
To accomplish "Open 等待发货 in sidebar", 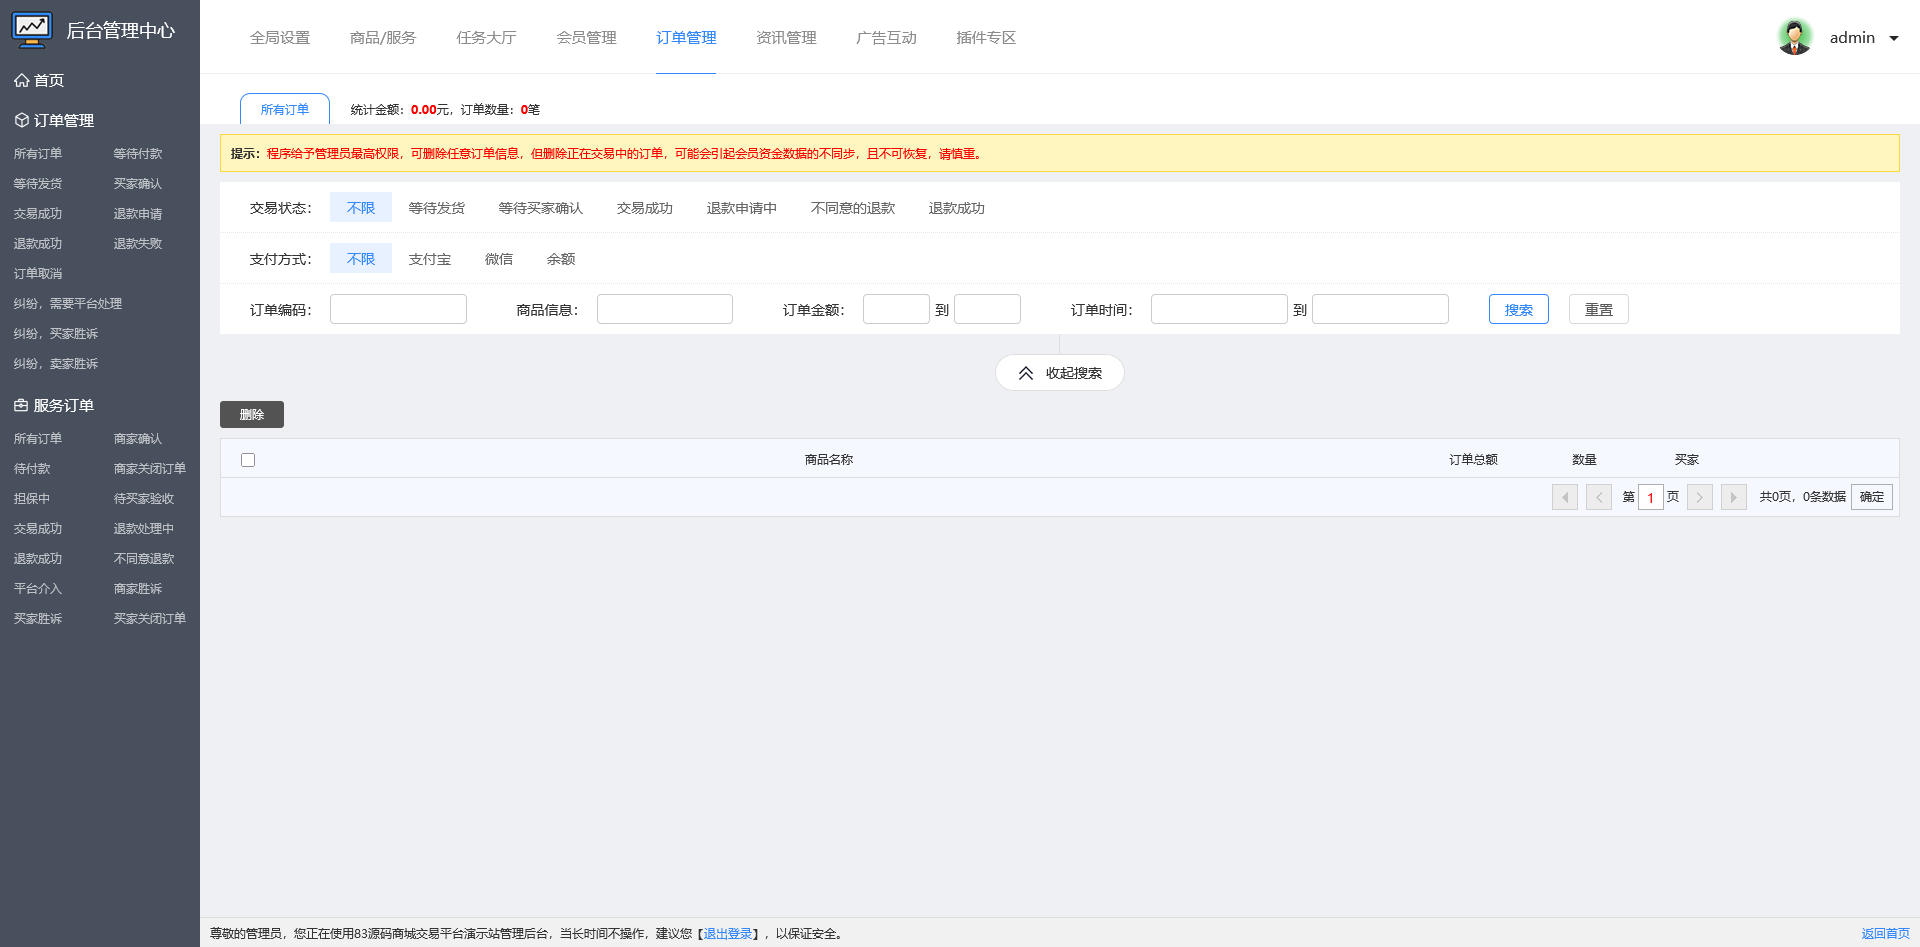I will [x=38, y=184].
